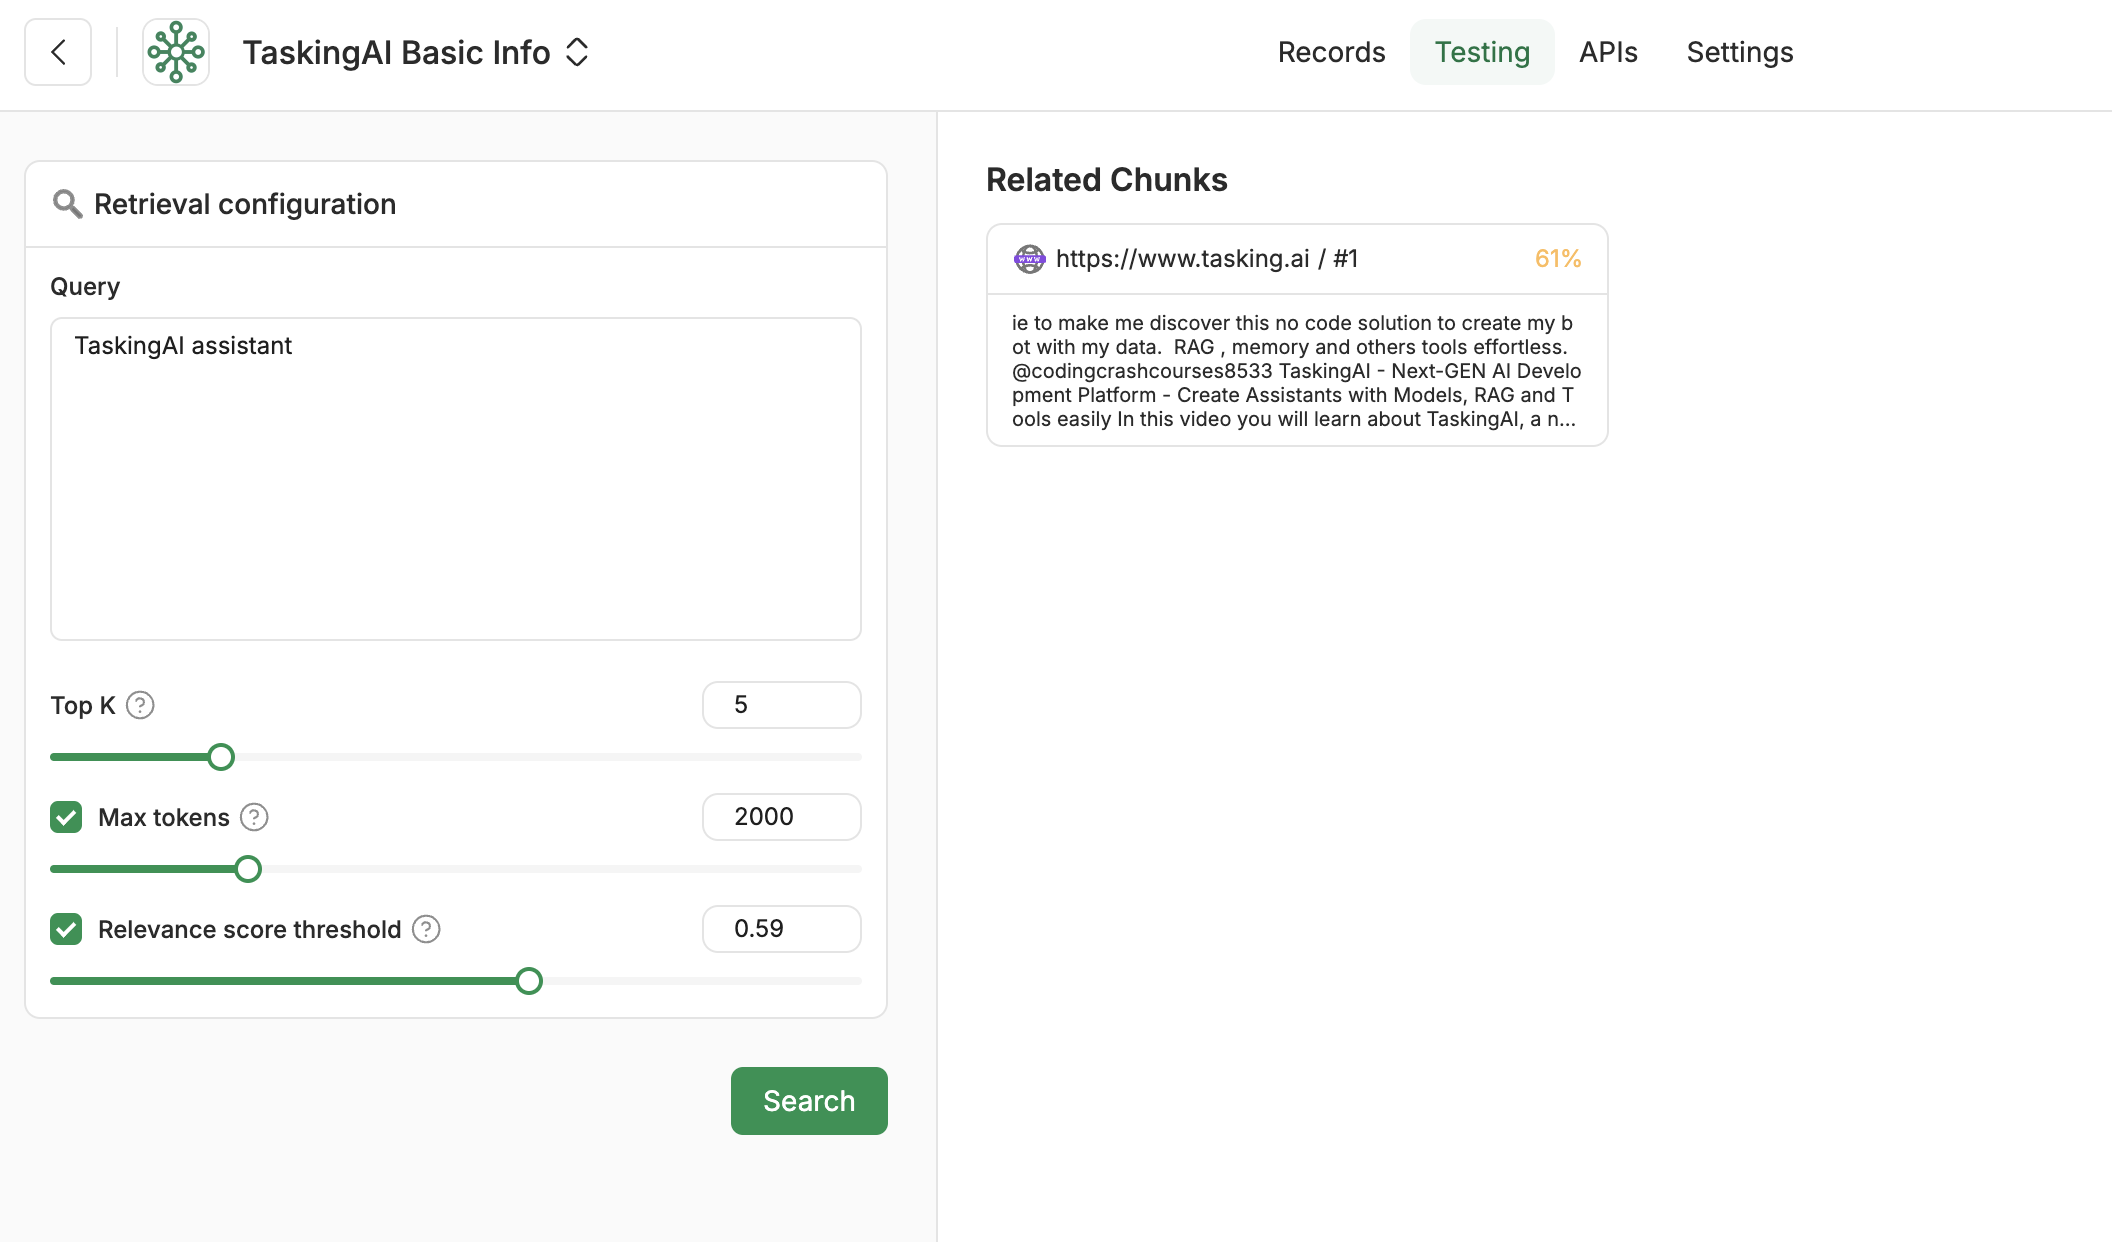The image size is (2112, 1242).
Task: Switch to the APIs tab
Action: click(x=1608, y=52)
